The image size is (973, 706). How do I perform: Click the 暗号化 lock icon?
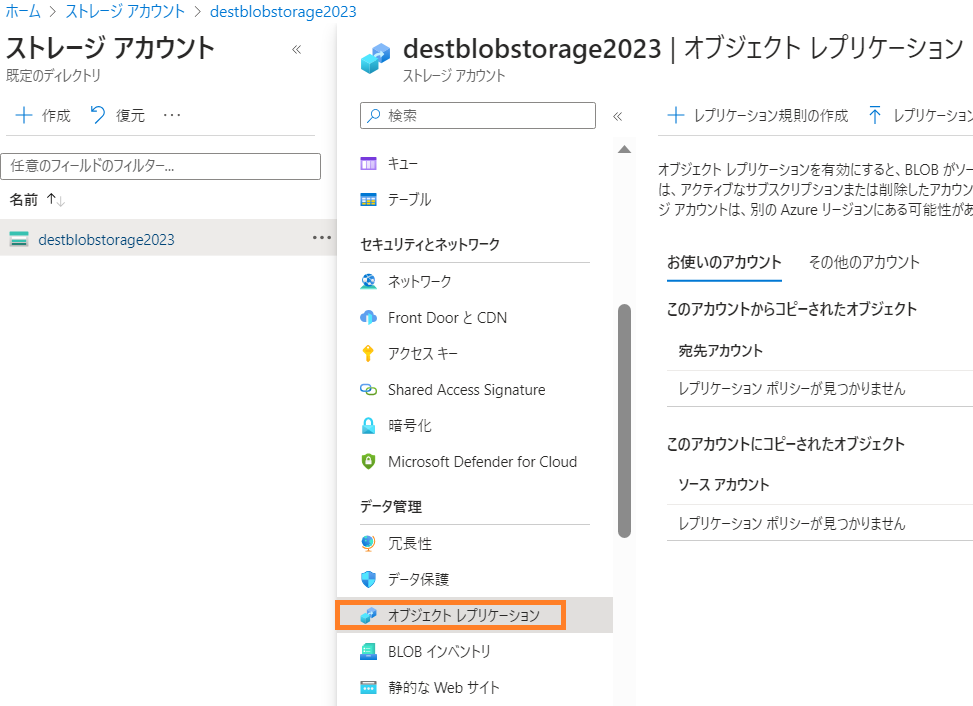point(369,426)
